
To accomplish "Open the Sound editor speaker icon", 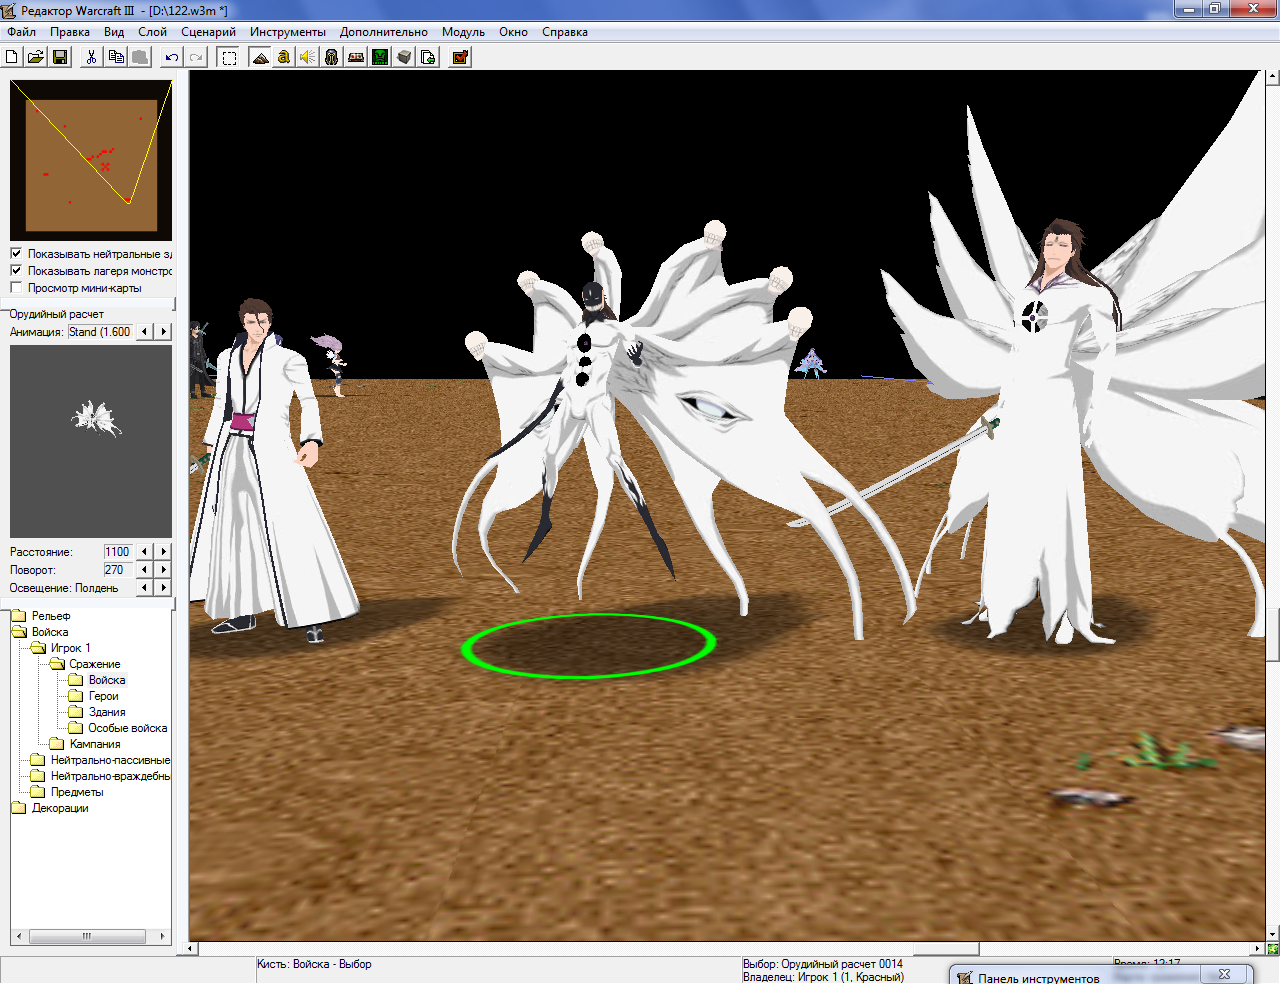I will (308, 57).
